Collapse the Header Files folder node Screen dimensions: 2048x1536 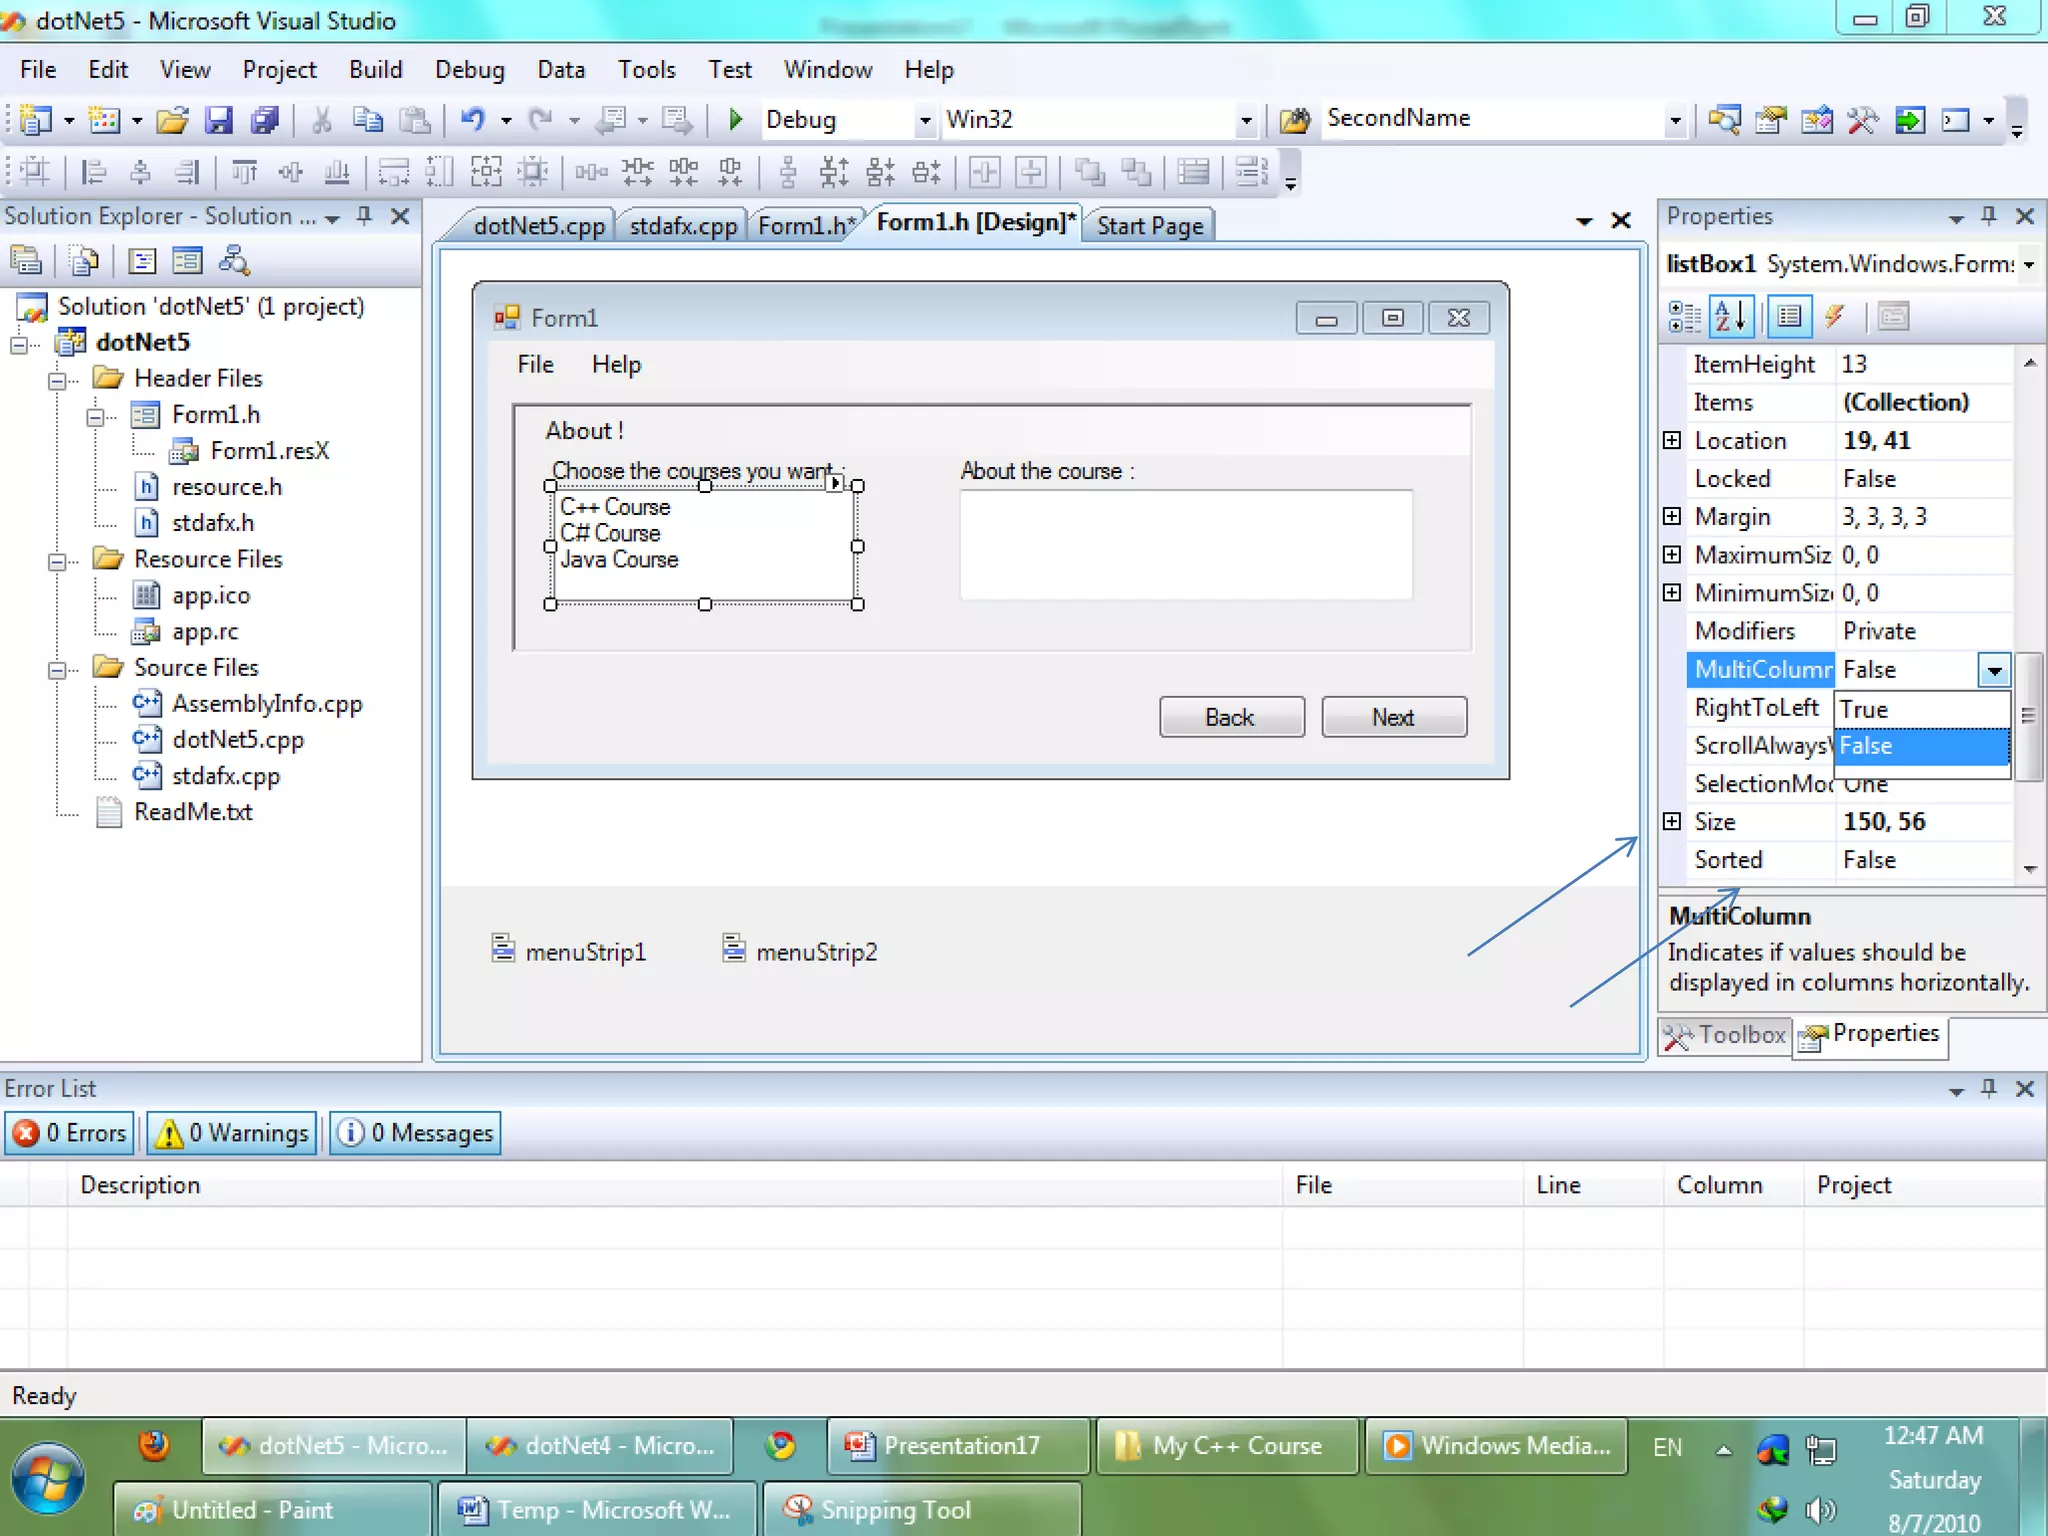(x=57, y=380)
